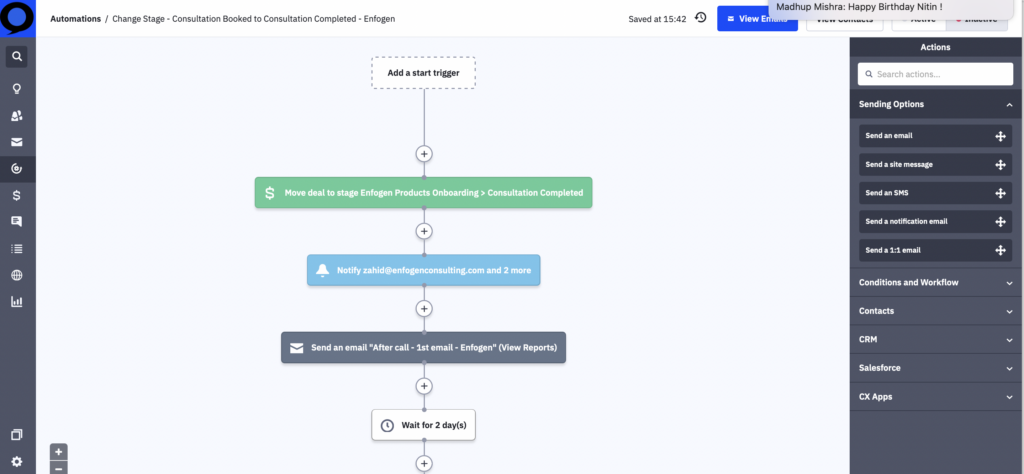Click move handle on Send an SMS action
Image resolution: width=1024 pixels, height=474 pixels.
click(x=1000, y=193)
